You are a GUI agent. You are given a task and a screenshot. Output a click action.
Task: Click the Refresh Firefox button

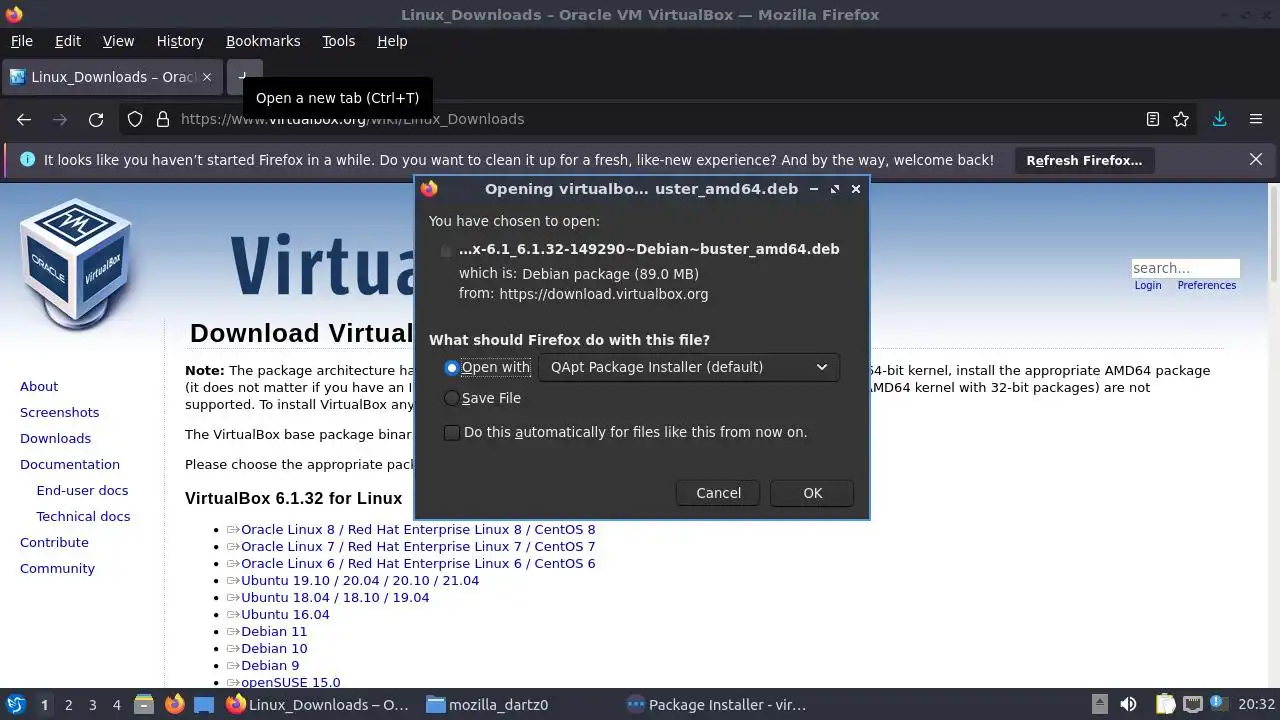(1084, 160)
